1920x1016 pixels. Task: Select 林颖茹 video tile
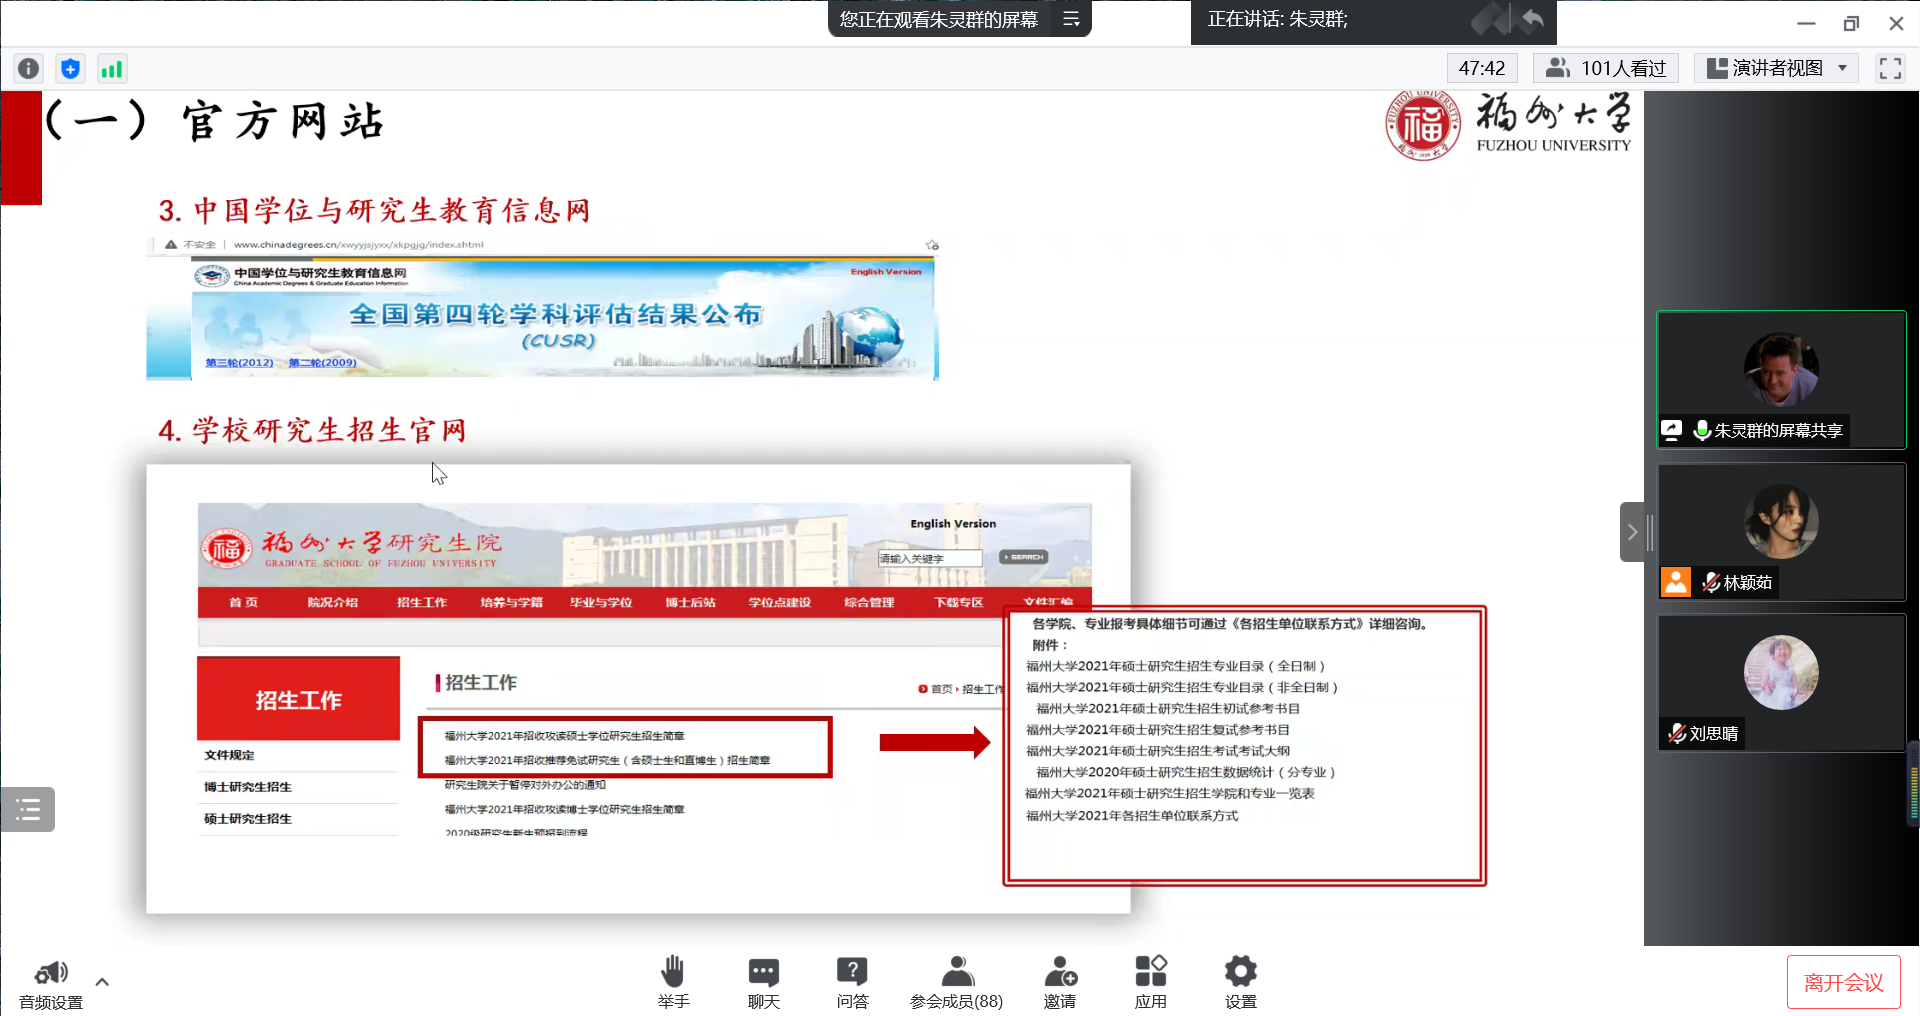[x=1781, y=532]
